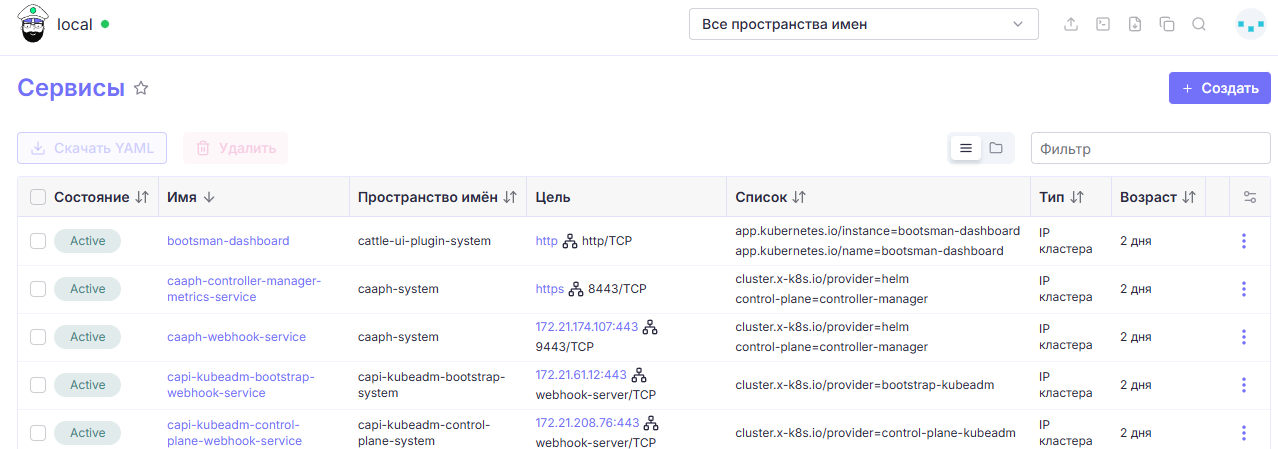
Task: Open row actions for bootsman-dashboard
Action: (x=1244, y=241)
